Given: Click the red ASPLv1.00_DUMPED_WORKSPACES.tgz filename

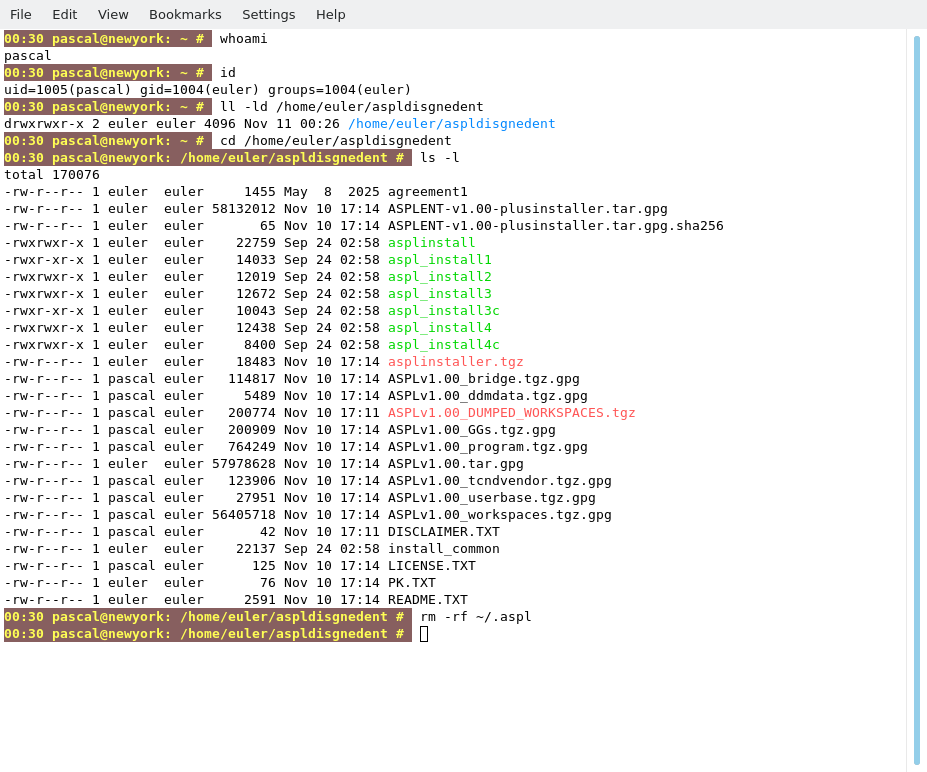Looking at the screenshot, I should pos(511,413).
